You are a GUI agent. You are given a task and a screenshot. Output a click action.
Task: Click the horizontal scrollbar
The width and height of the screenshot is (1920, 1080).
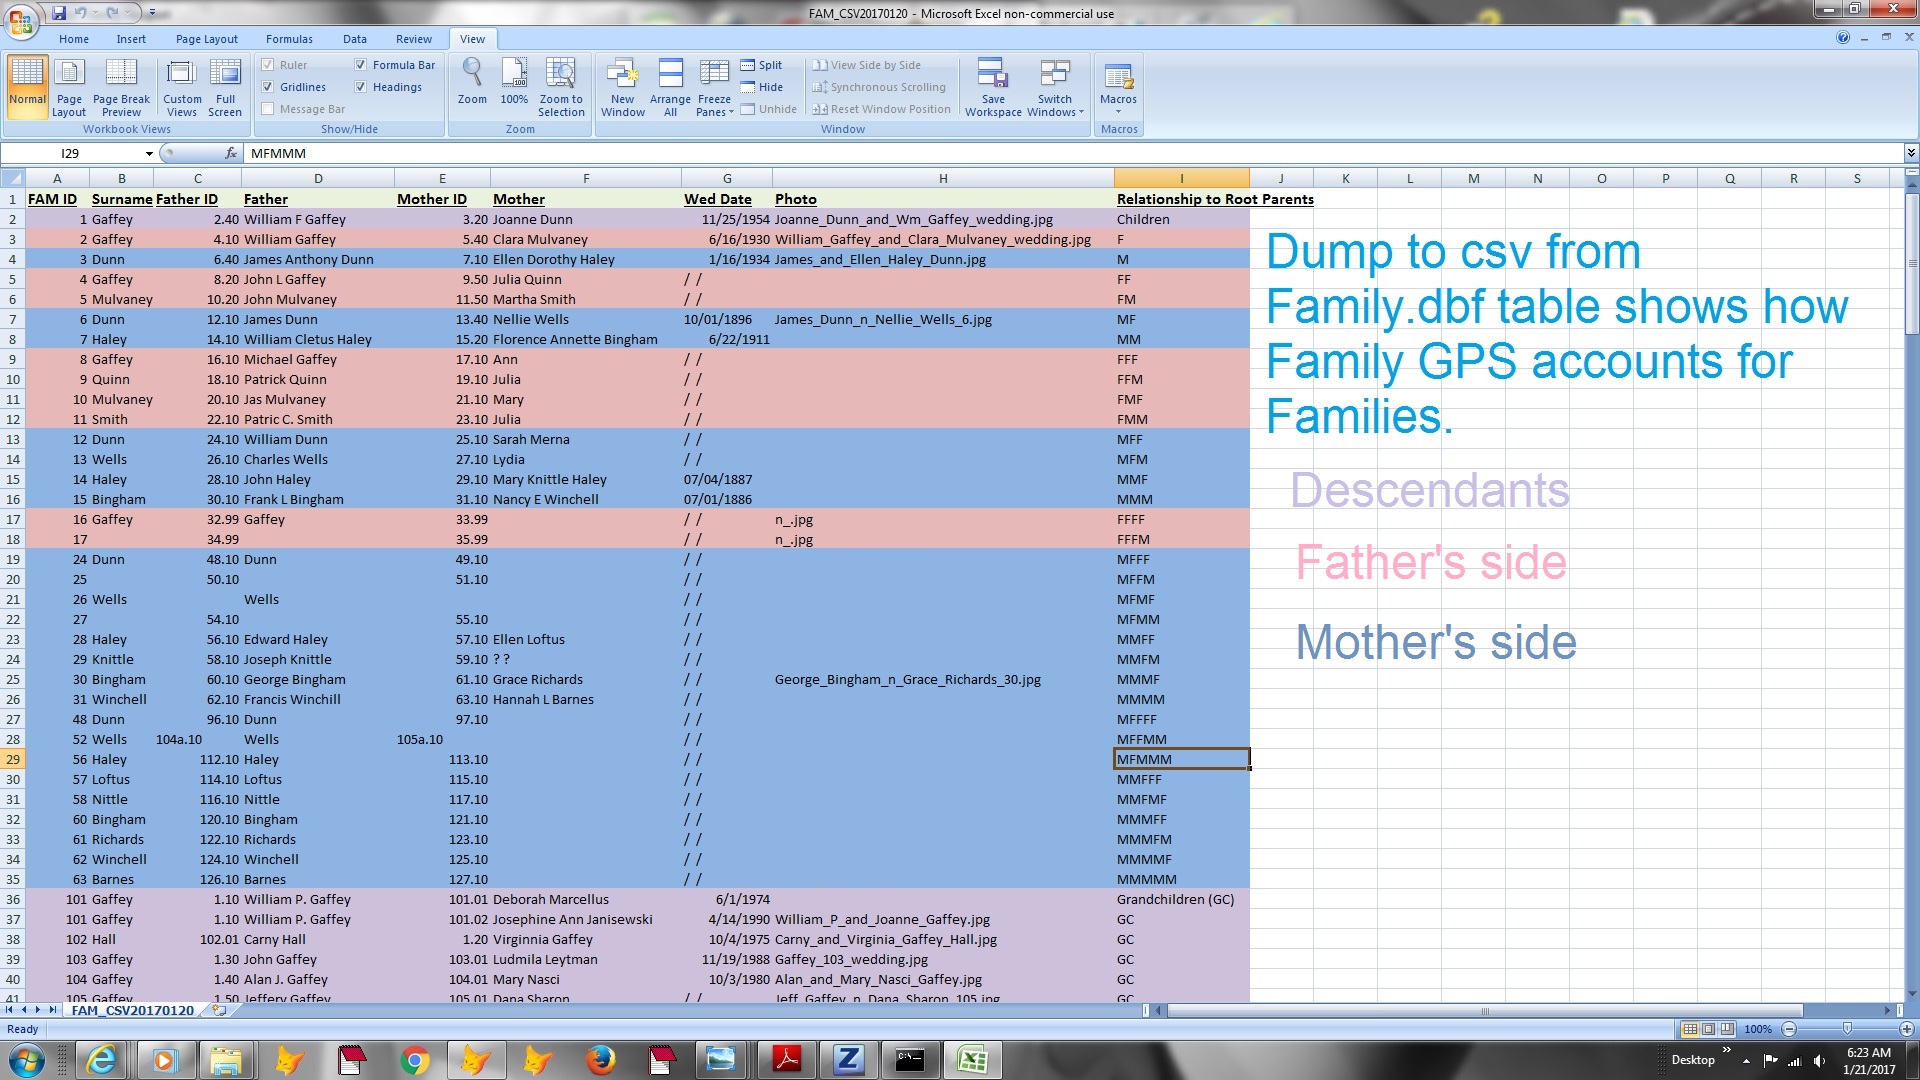pos(1485,1010)
